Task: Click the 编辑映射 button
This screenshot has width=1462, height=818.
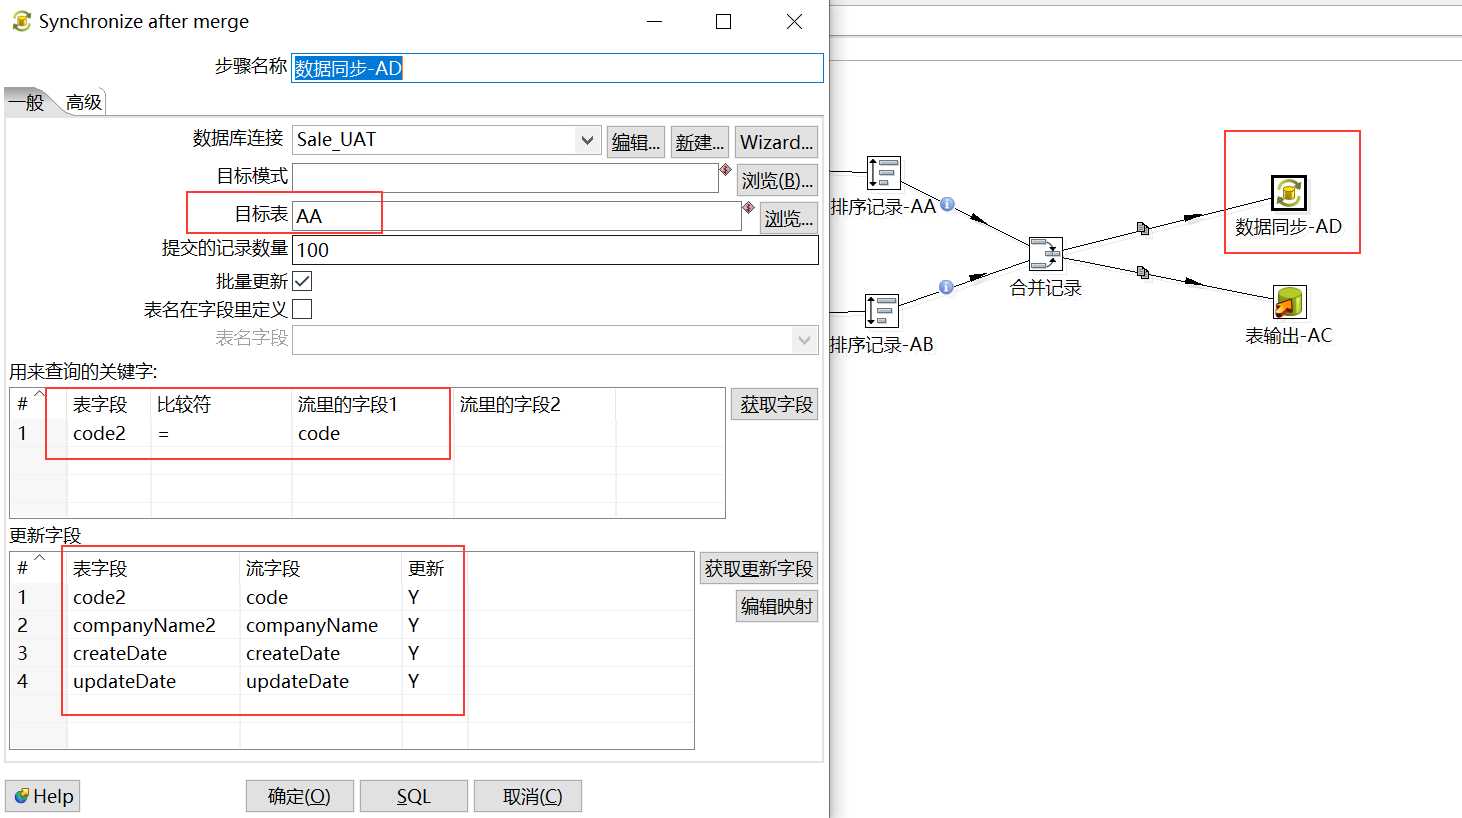Action: (777, 606)
